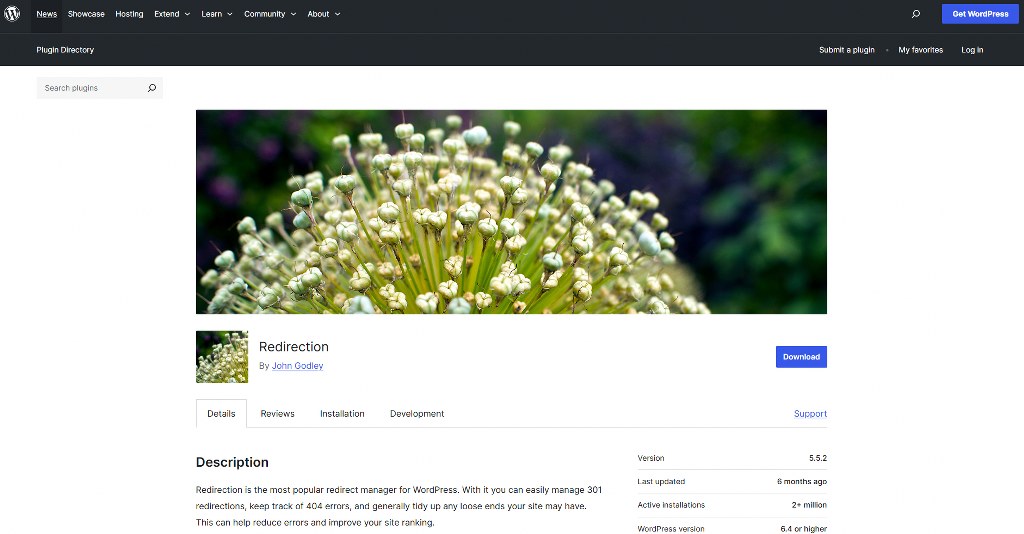Open the Showcase menu item
Image resolution: width=1024 pixels, height=534 pixels.
[x=86, y=14]
